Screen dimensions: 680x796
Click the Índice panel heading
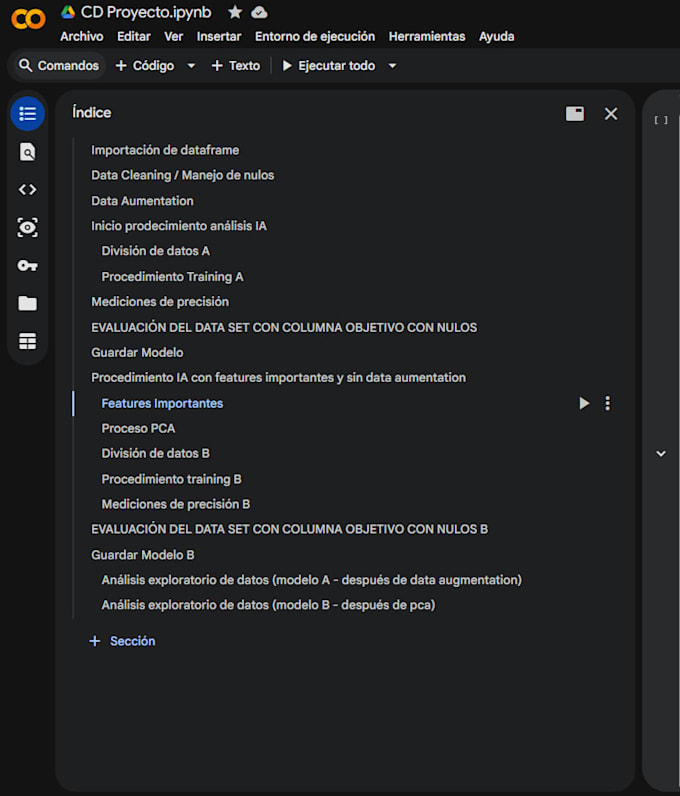coord(91,112)
